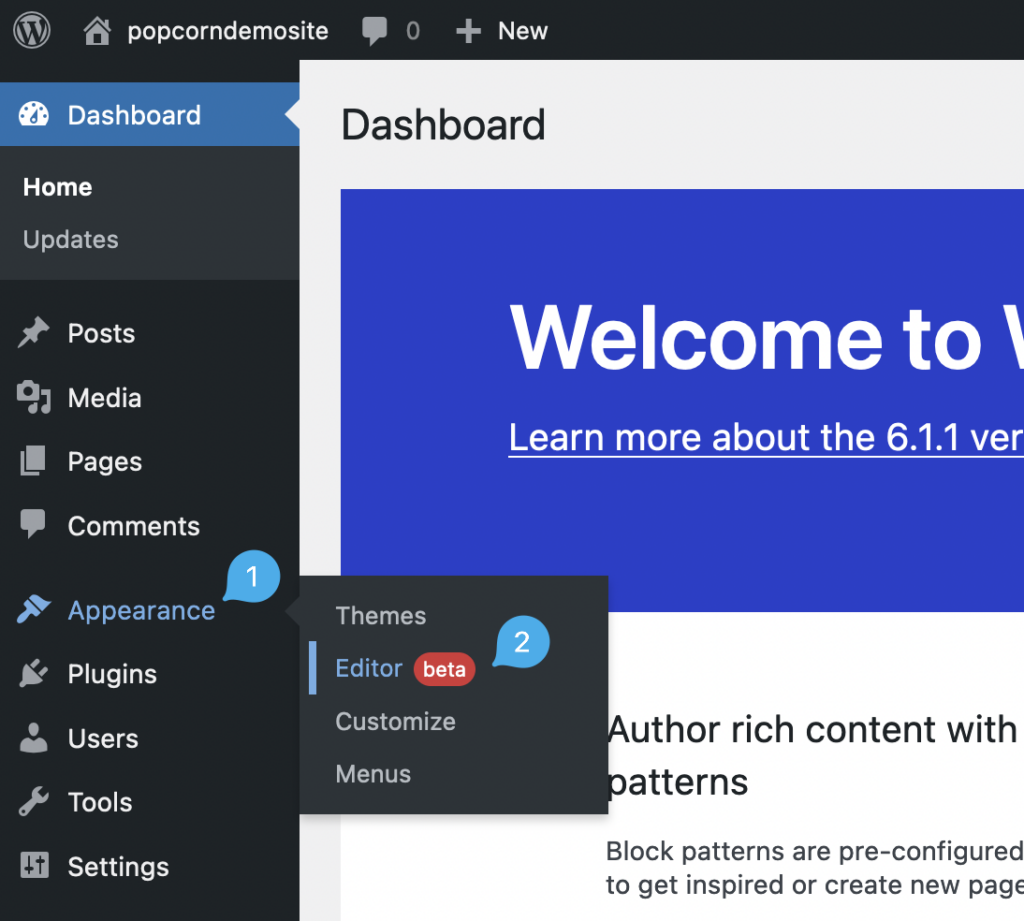Open the Settings menu item
This screenshot has width=1024, height=921.
coord(118,867)
